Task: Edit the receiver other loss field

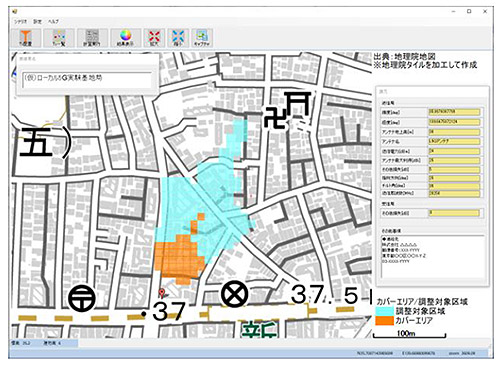Action: [454, 213]
